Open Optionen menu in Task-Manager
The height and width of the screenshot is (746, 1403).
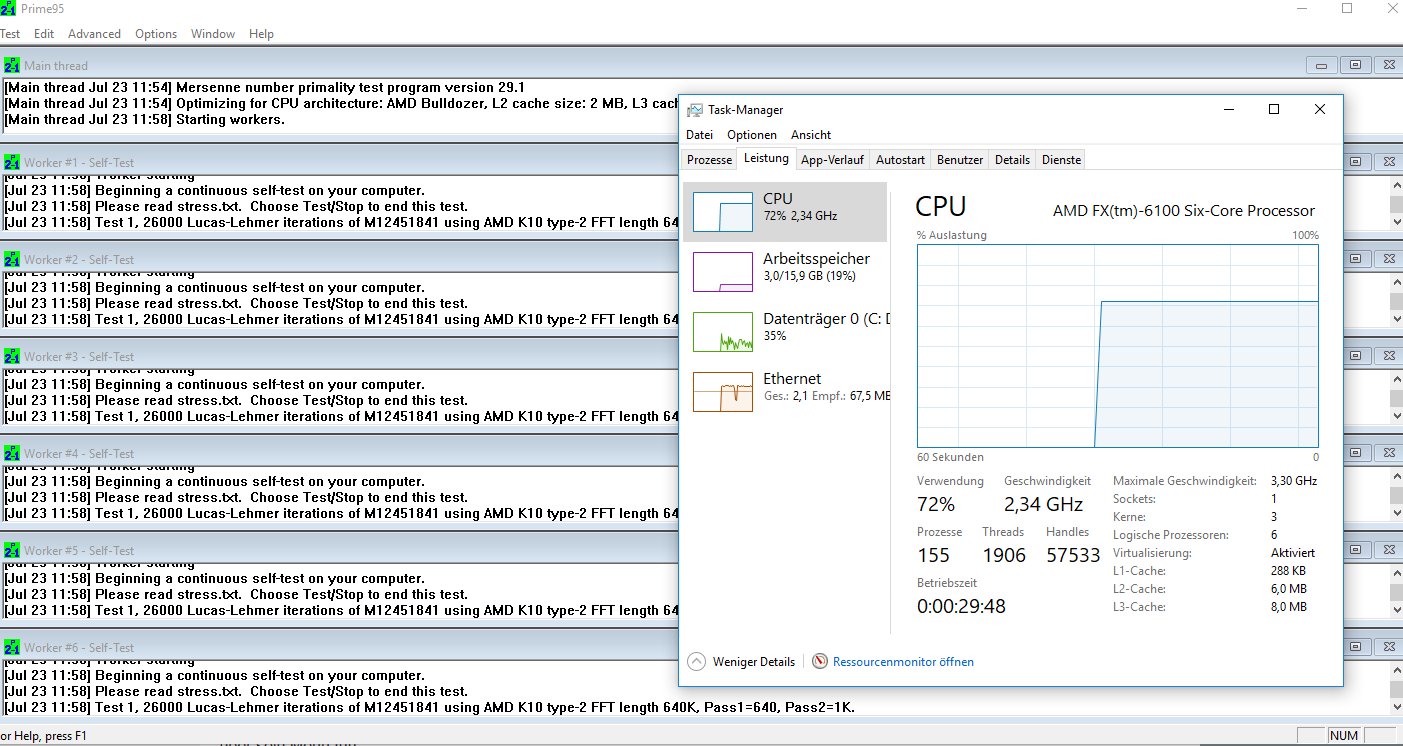click(752, 135)
